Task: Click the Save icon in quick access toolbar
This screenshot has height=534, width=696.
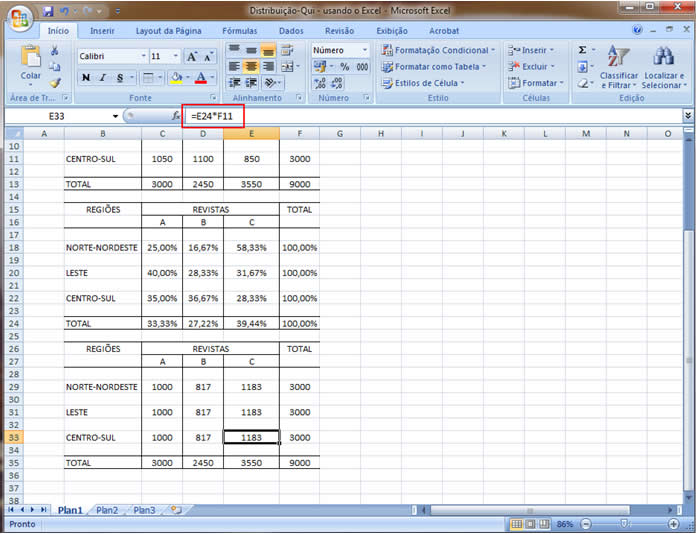Action: [x=46, y=11]
